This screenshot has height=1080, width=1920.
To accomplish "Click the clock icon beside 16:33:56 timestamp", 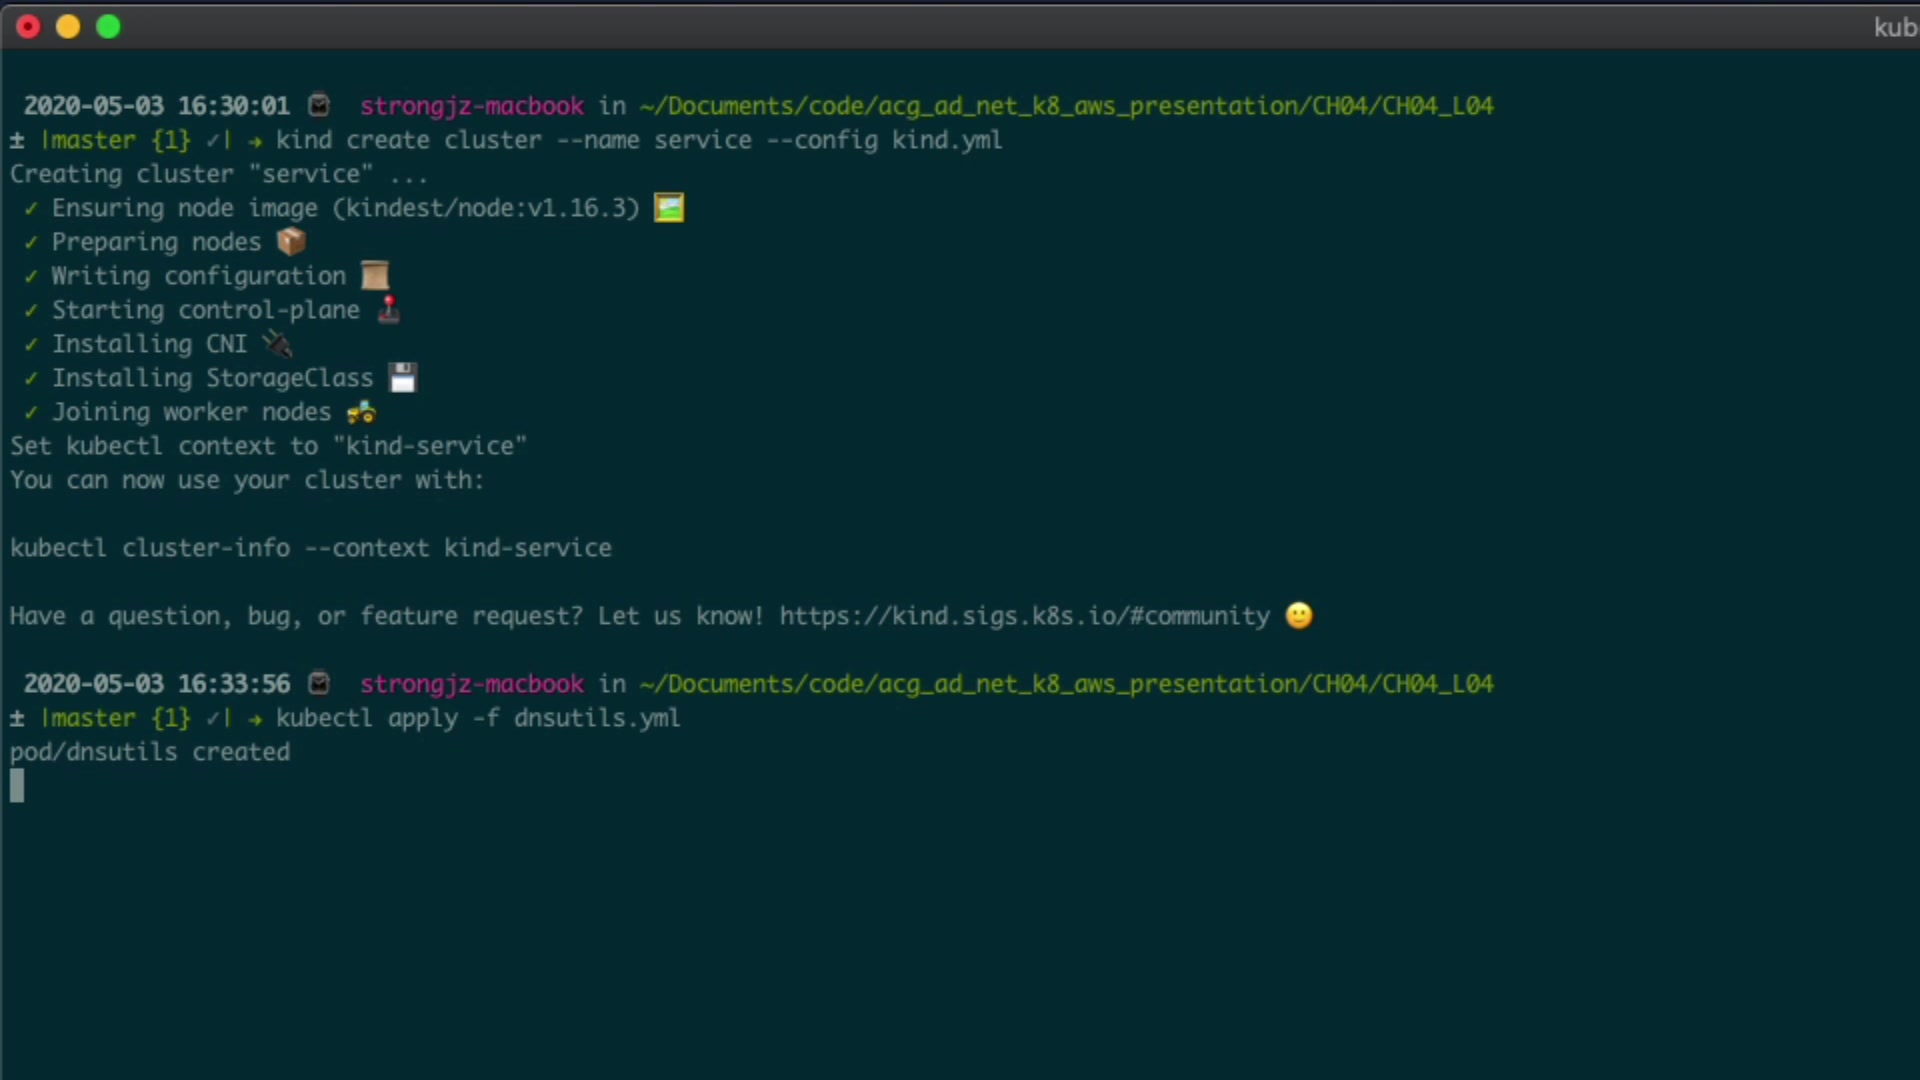I will tap(319, 683).
